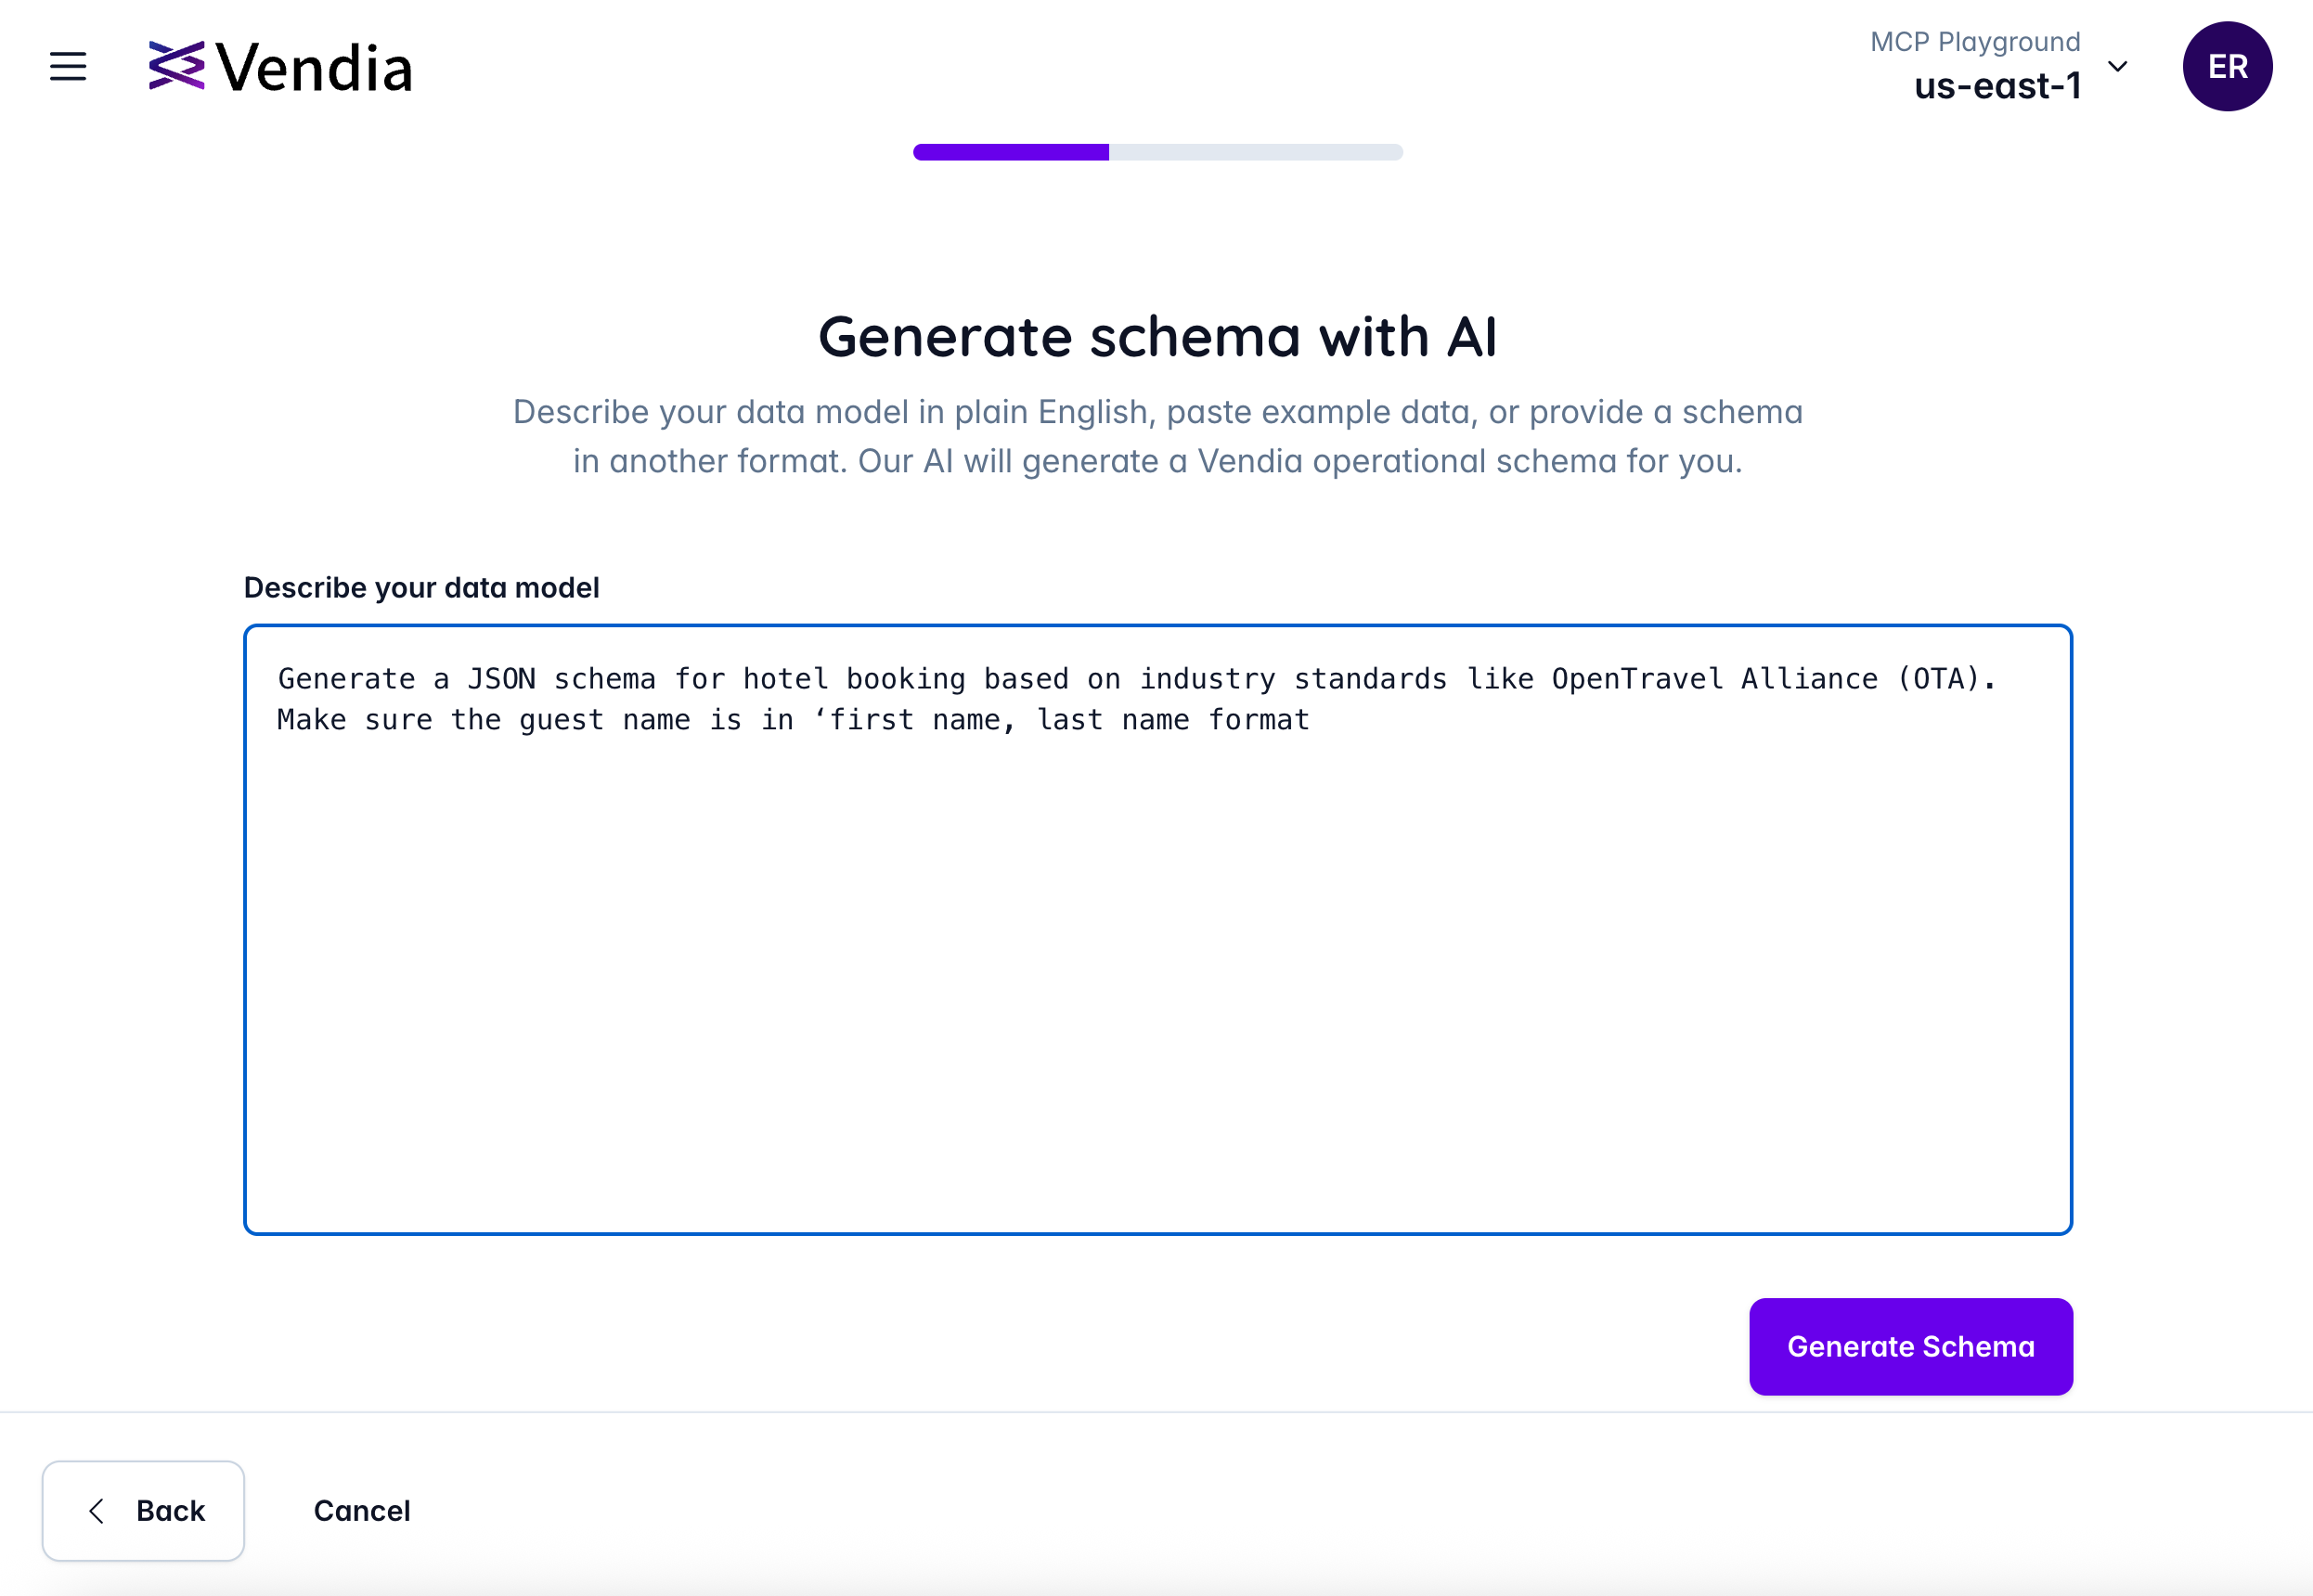Click the Generate Schema button
This screenshot has height=1596, width=2313.
(x=1910, y=1346)
